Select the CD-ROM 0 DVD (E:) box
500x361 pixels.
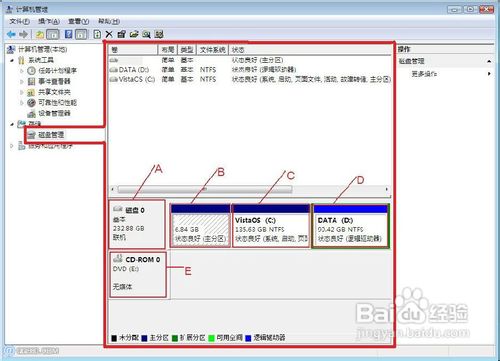[138, 274]
